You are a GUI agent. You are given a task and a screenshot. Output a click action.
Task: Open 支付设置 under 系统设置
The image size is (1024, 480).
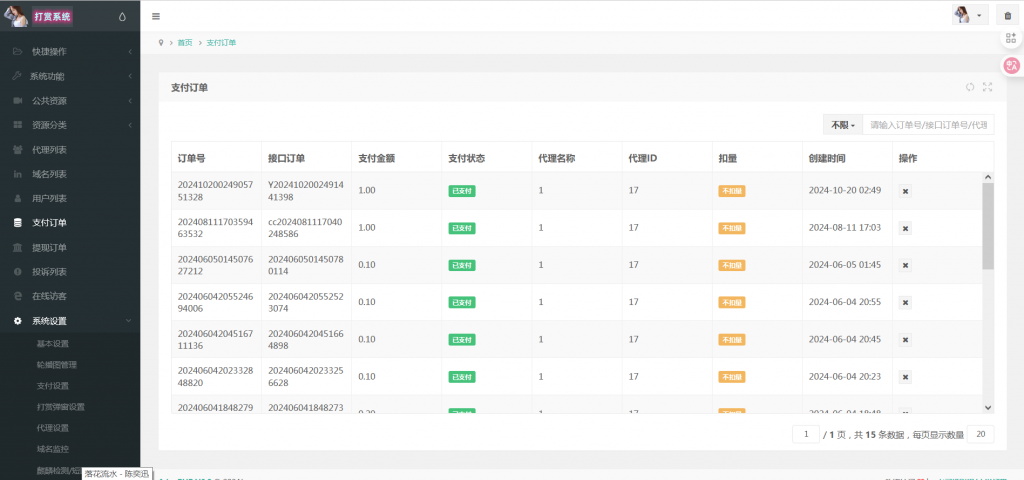[x=53, y=385]
